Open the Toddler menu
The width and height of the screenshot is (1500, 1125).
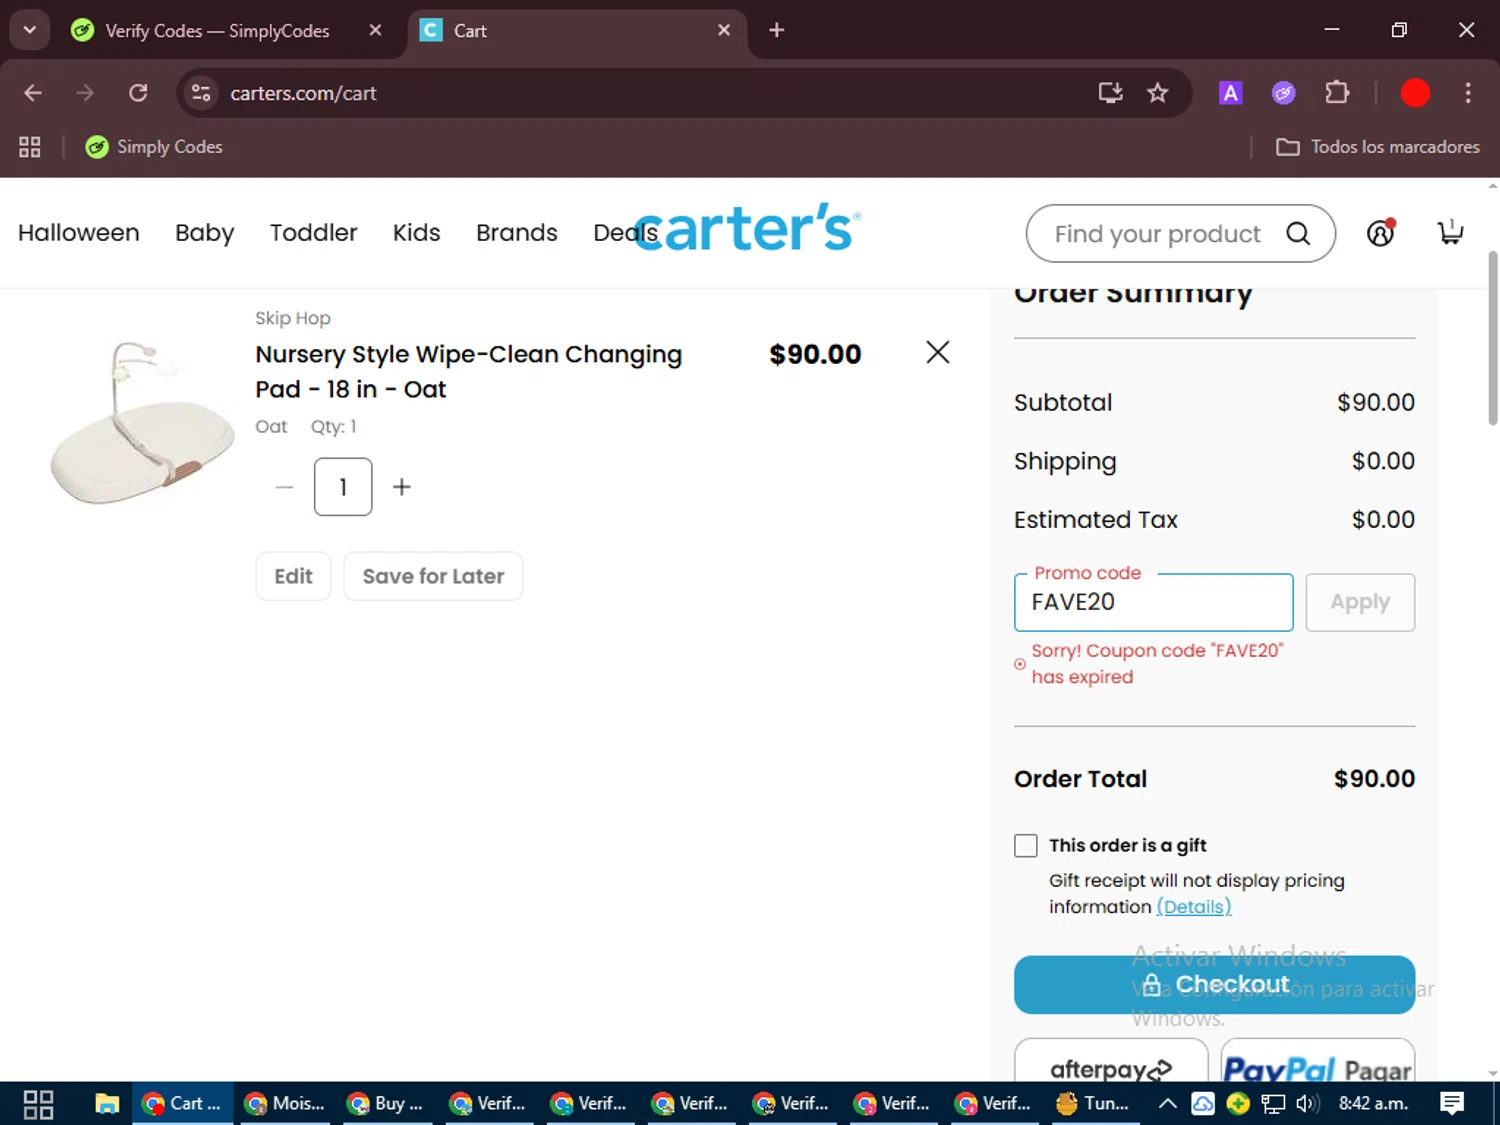(x=313, y=233)
